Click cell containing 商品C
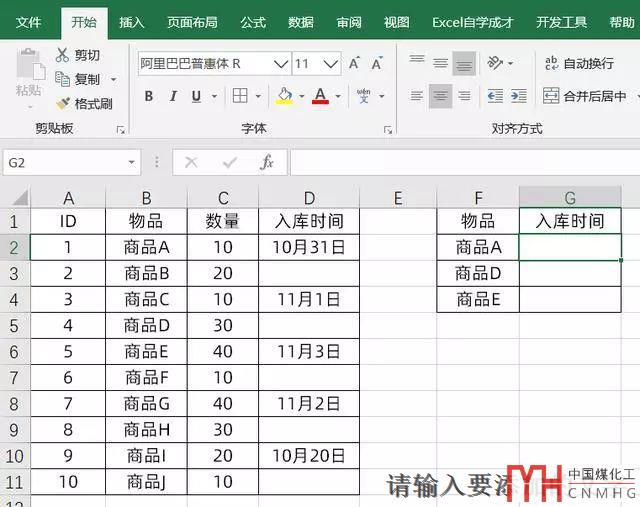Image resolution: width=640 pixels, height=507 pixels. (x=147, y=300)
